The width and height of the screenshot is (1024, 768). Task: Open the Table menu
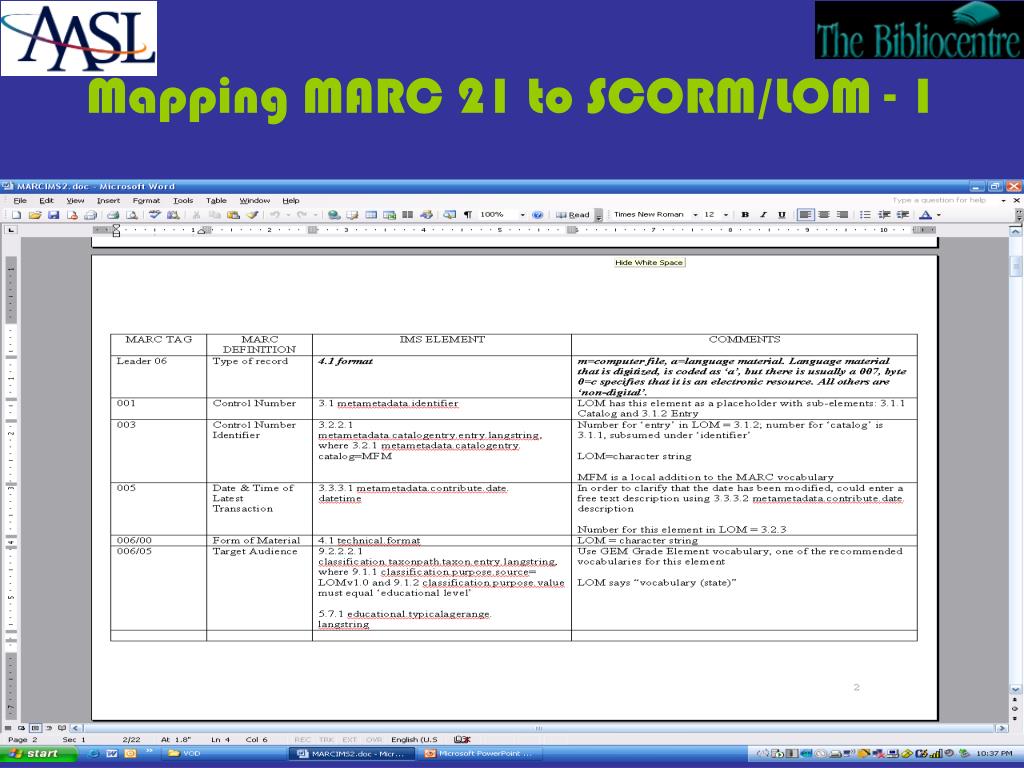216,200
